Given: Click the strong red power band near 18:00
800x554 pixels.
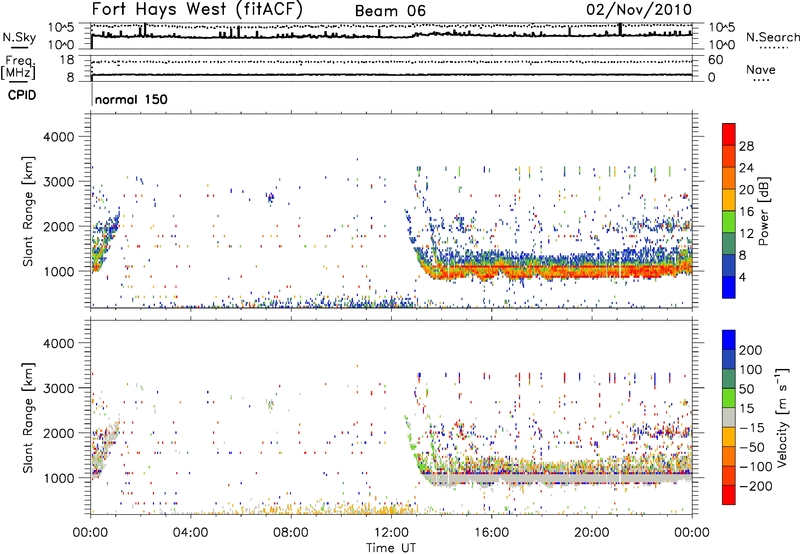Looking at the screenshot, I should [542, 269].
